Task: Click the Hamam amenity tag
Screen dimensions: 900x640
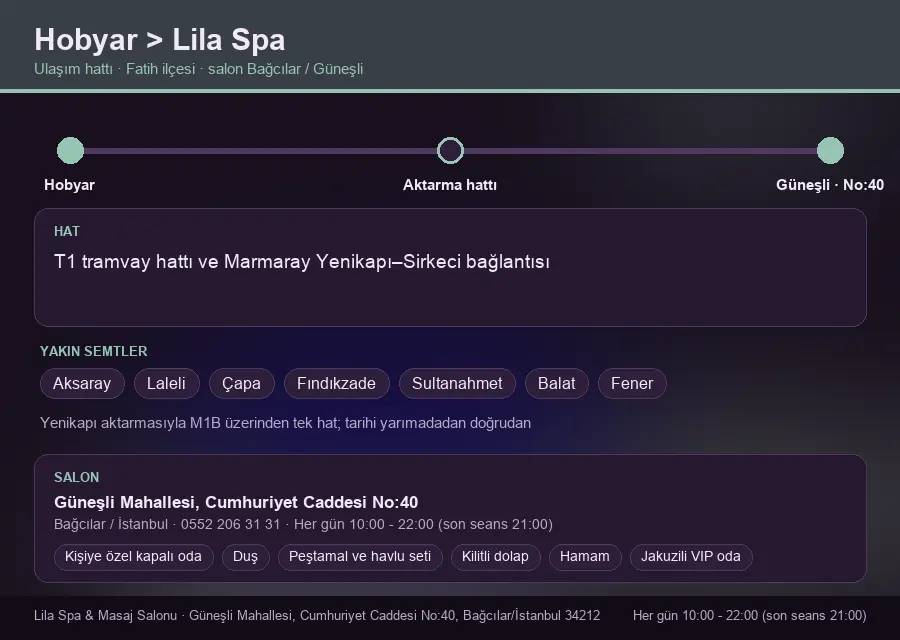Action: (x=585, y=557)
